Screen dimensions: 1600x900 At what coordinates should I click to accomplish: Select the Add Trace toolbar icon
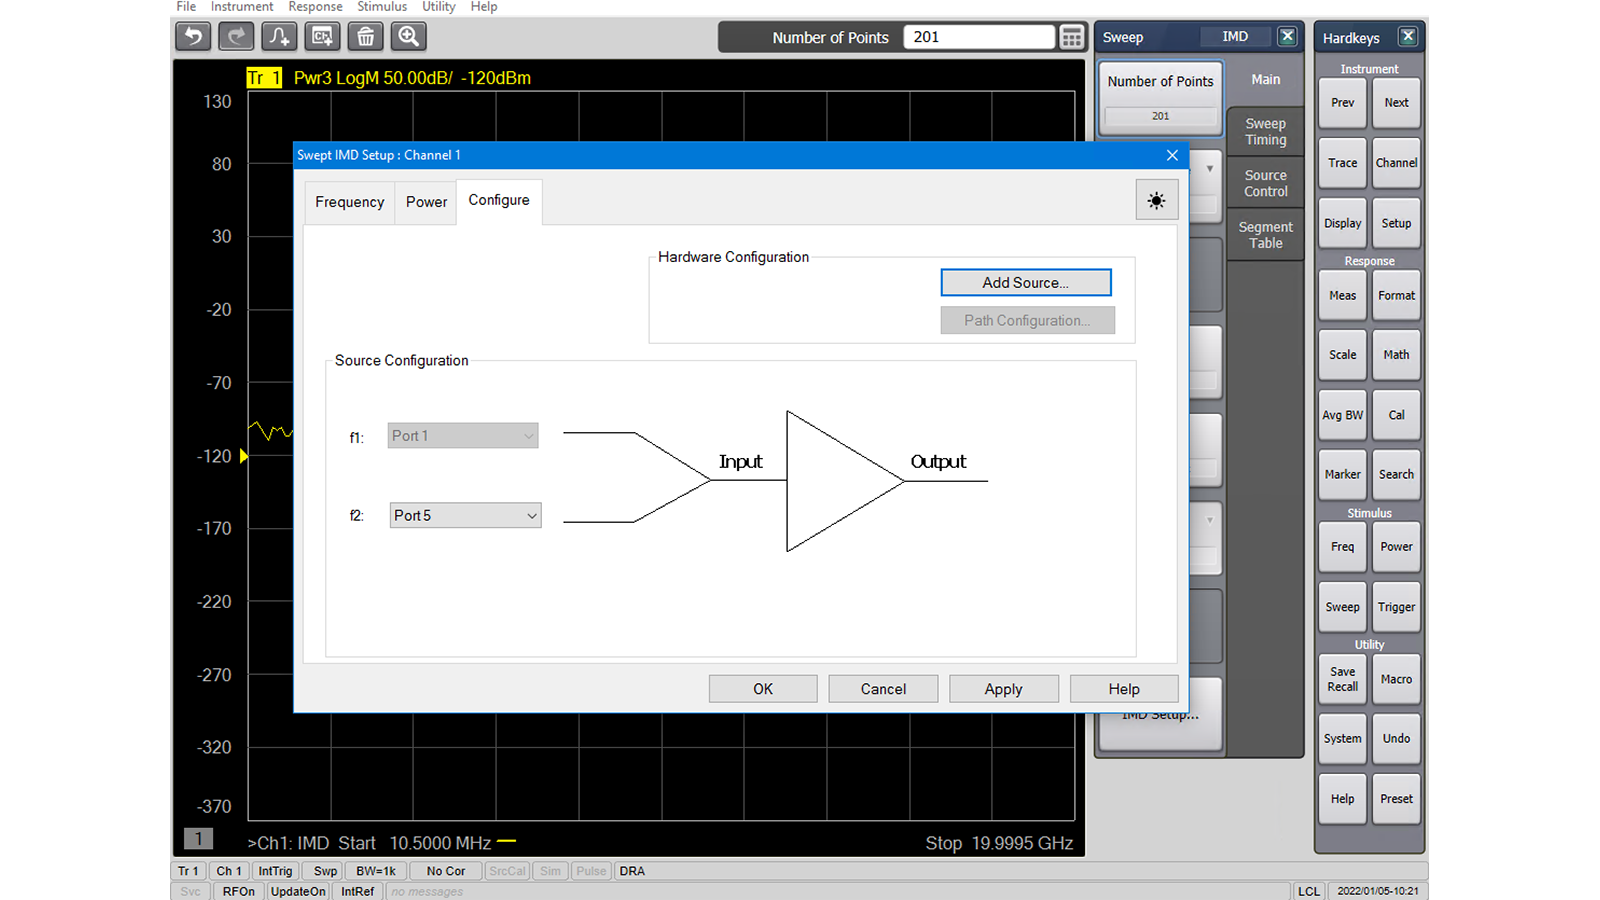pos(279,36)
